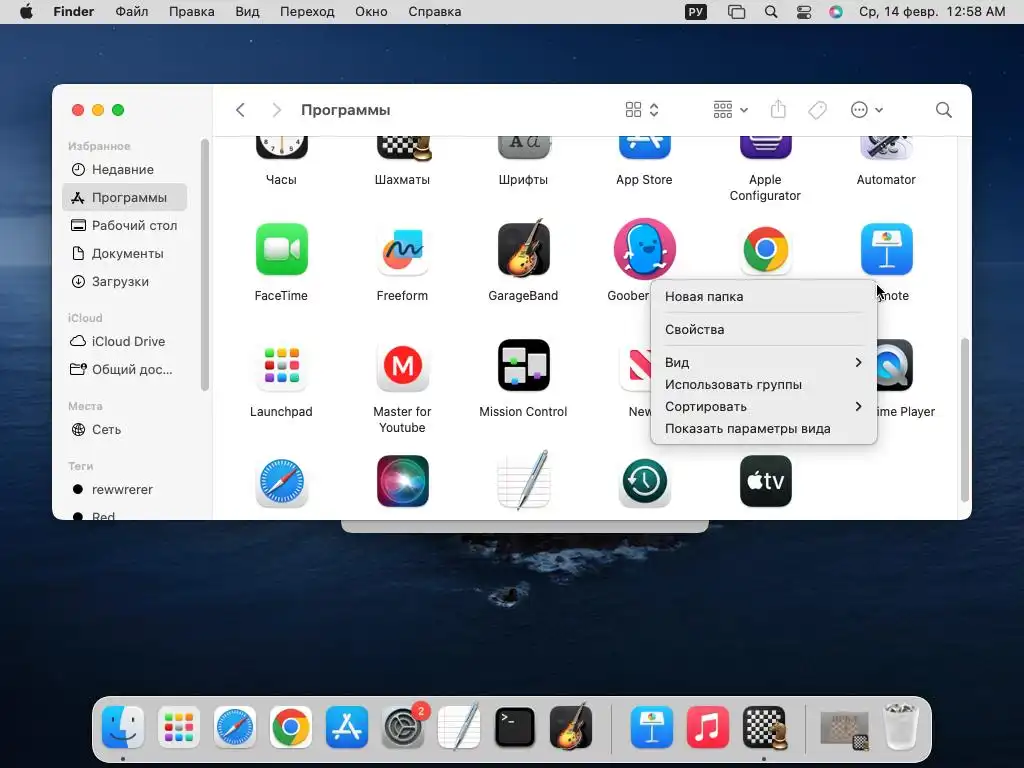Select the Mission Control app
This screenshot has height=768, width=1024.
[523, 365]
